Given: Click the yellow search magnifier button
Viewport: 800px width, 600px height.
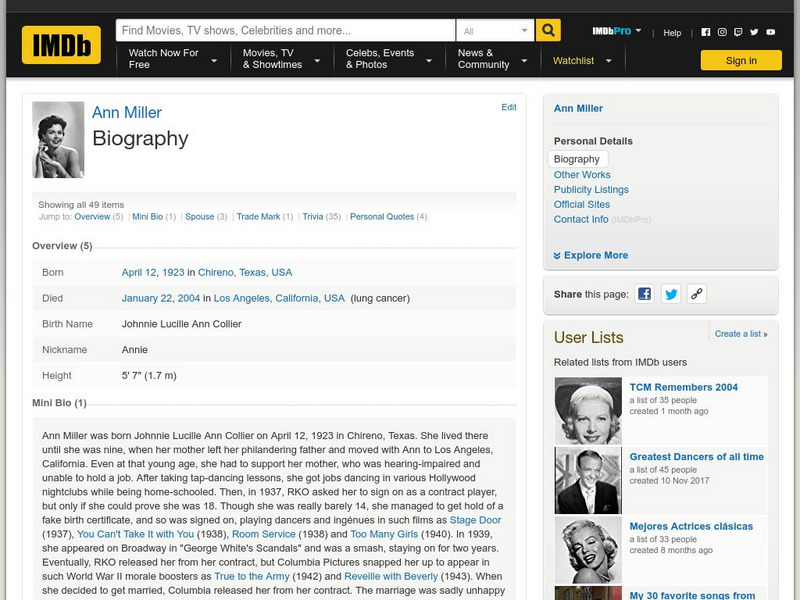Looking at the screenshot, I should coord(548,30).
